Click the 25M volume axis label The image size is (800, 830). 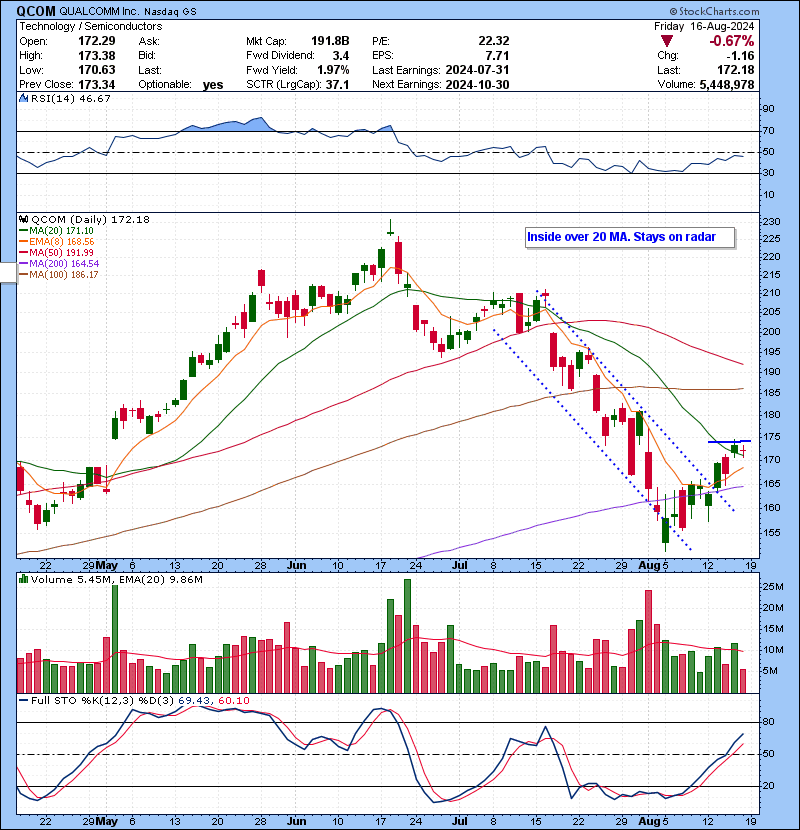point(772,587)
